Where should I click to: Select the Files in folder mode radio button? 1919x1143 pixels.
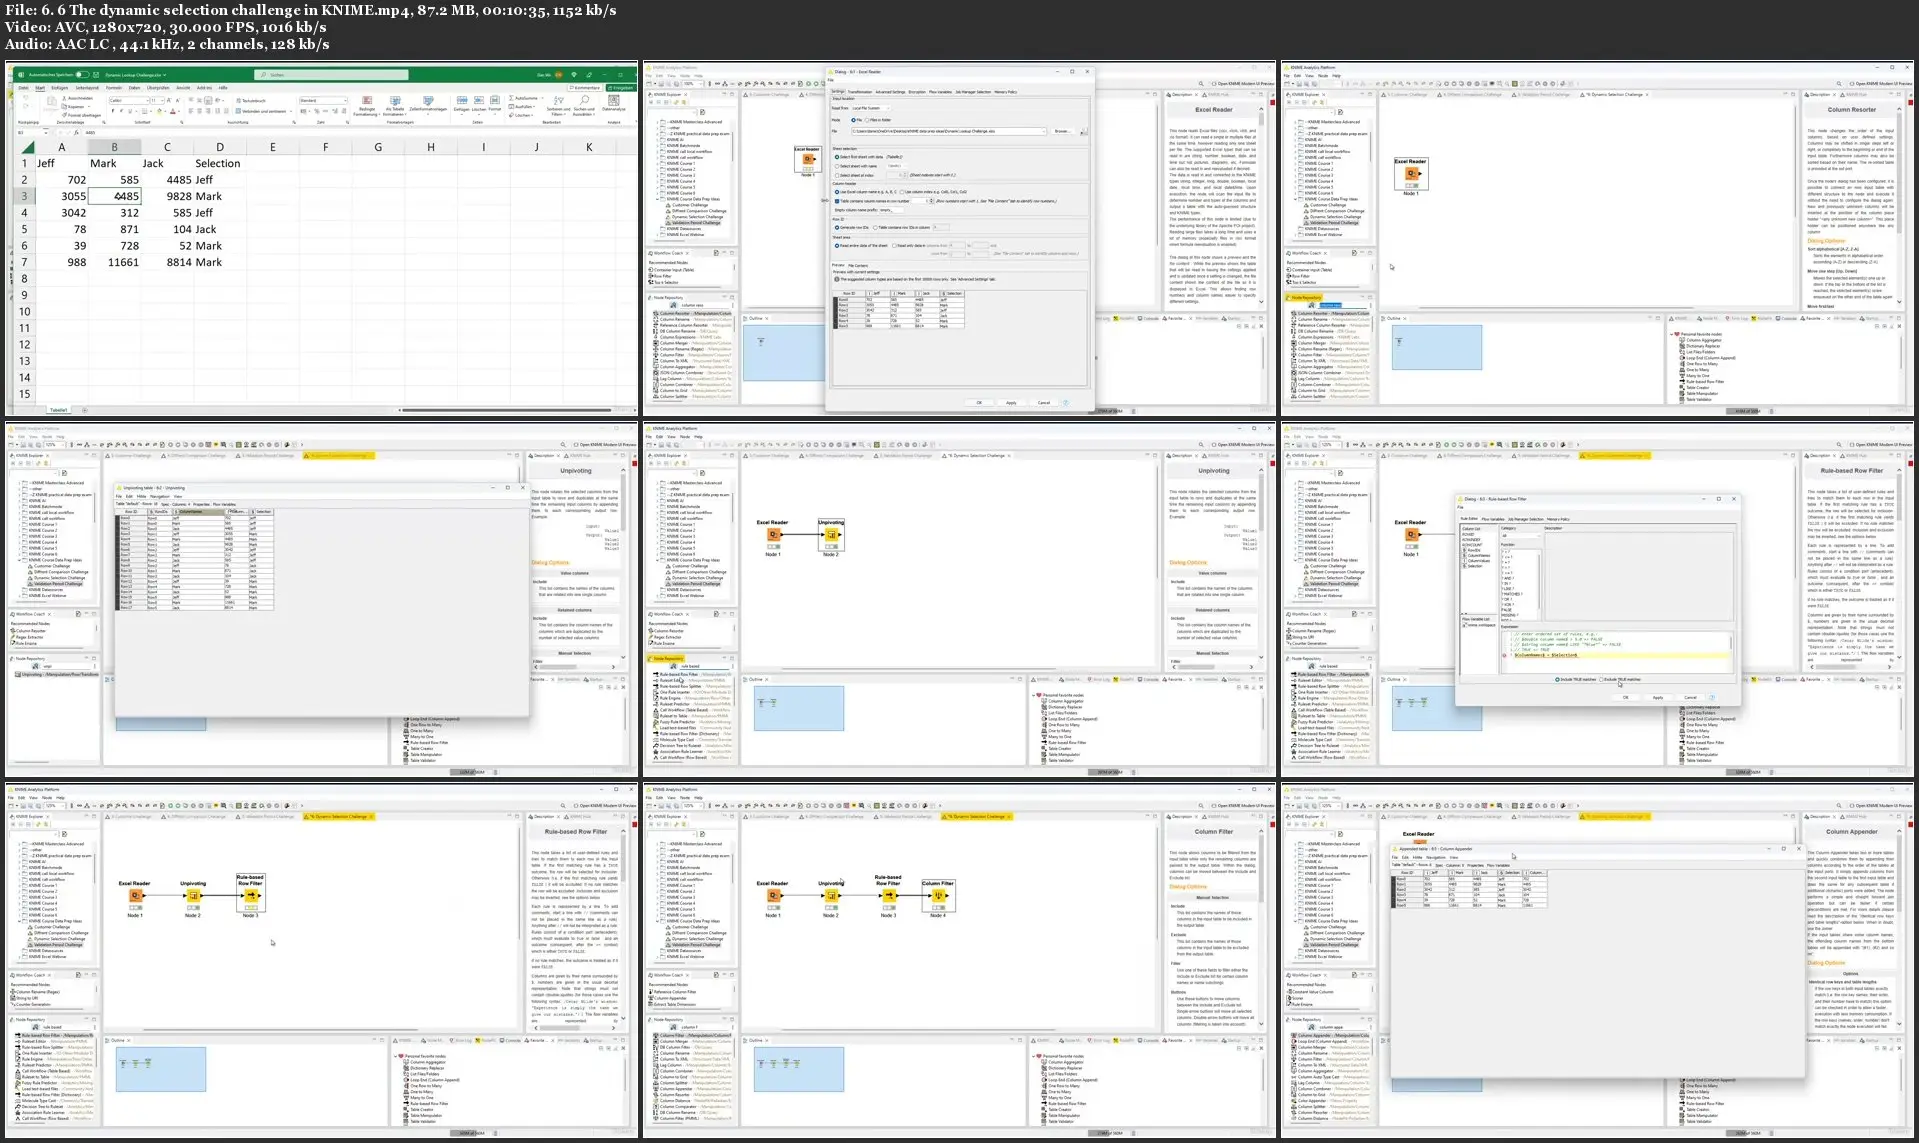[x=867, y=120]
